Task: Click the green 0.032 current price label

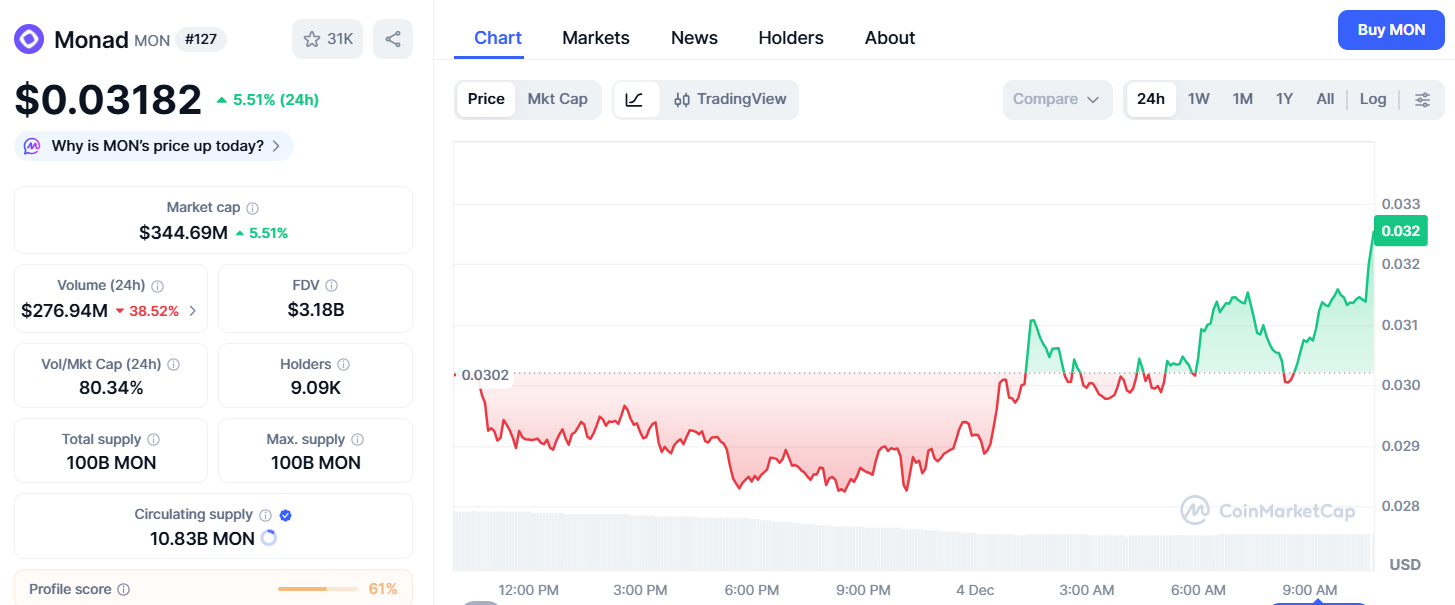Action: point(1400,231)
